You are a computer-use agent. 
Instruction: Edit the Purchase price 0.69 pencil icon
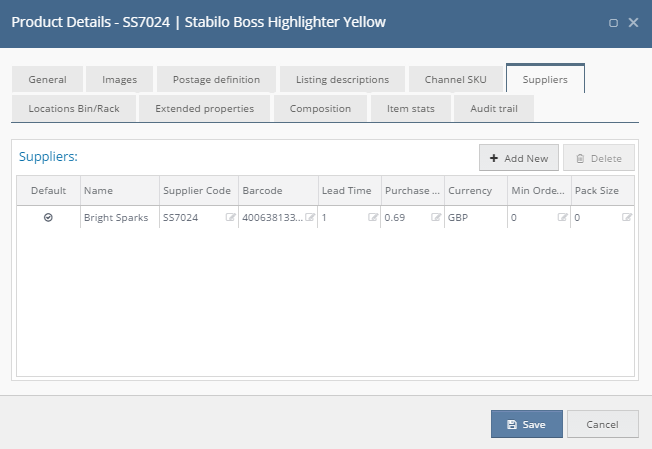pos(436,217)
